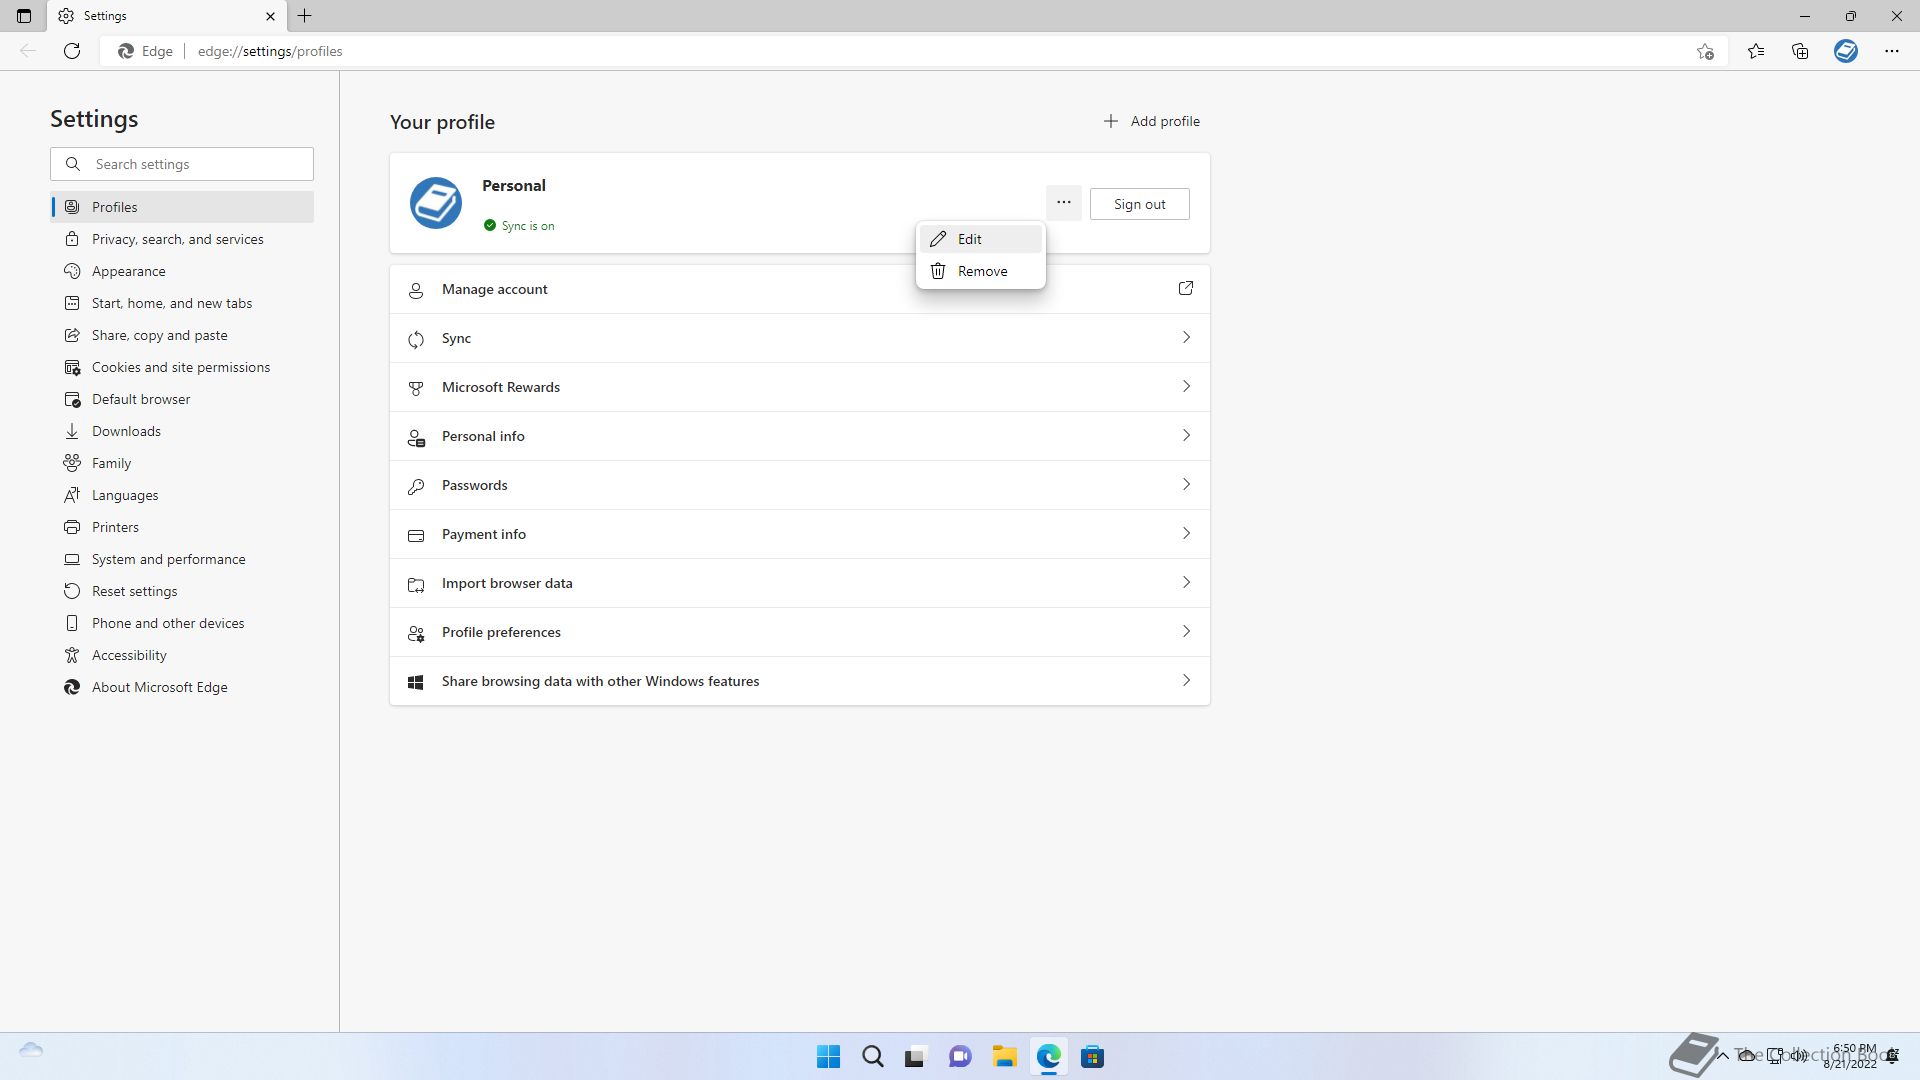Open Cookies and site permissions
This screenshot has height=1080, width=1920.
182,367
